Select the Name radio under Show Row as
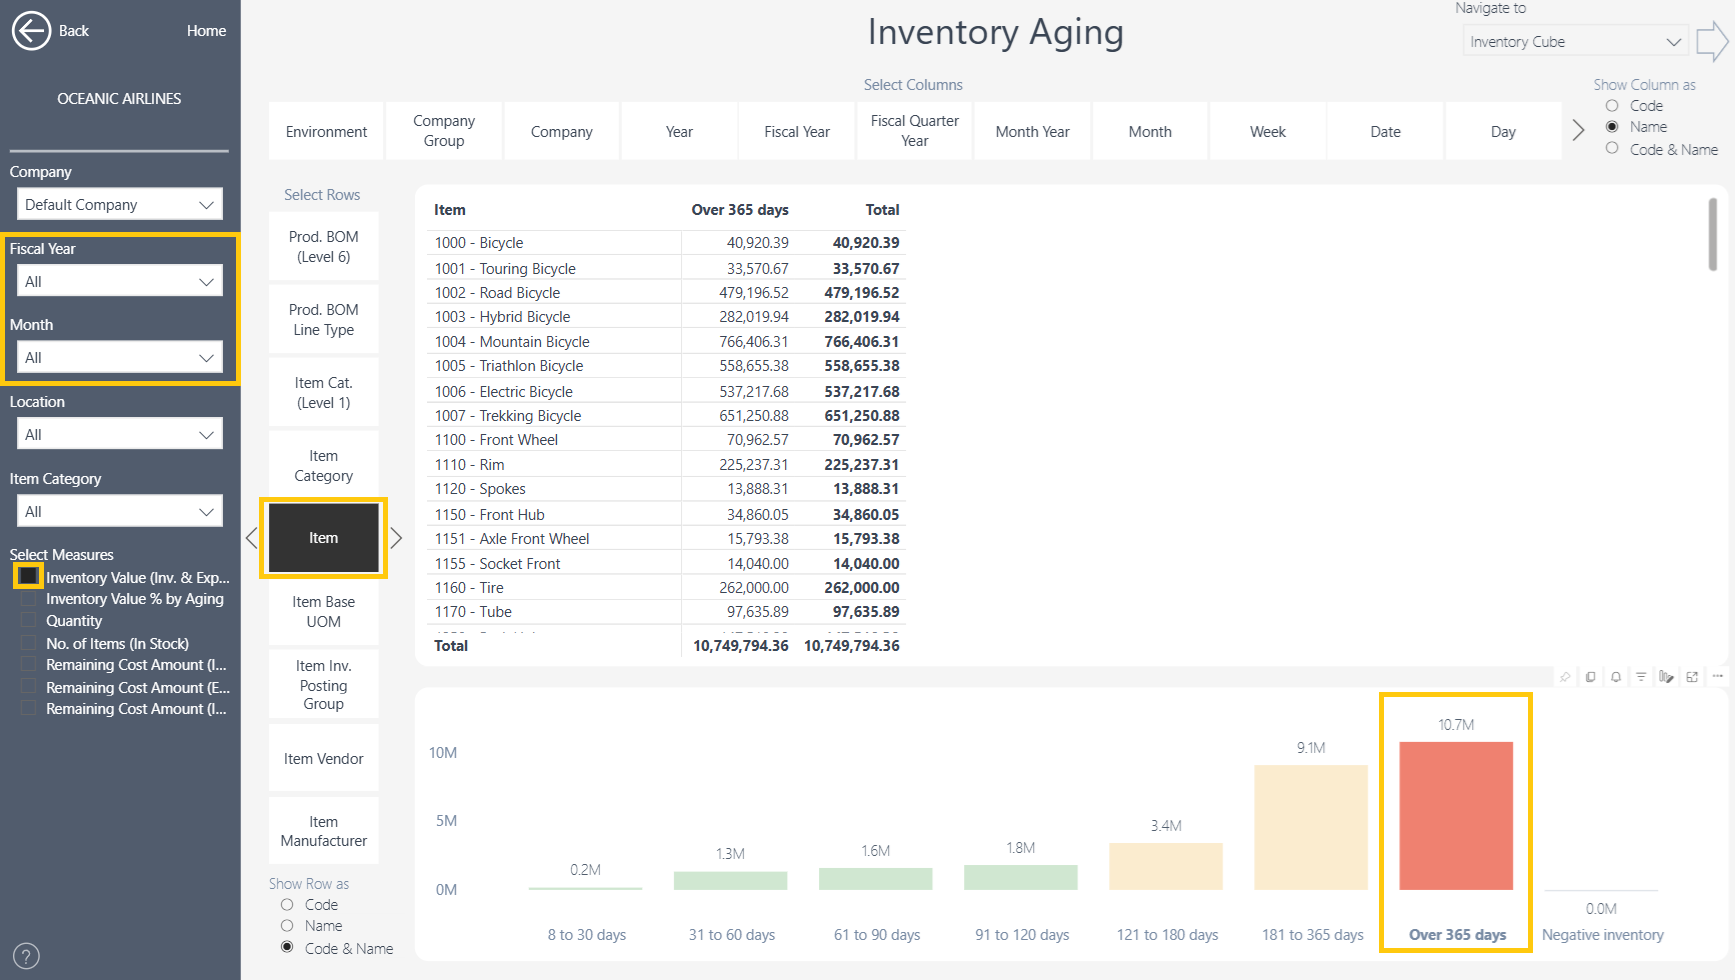This screenshot has width=1735, height=980. click(287, 926)
